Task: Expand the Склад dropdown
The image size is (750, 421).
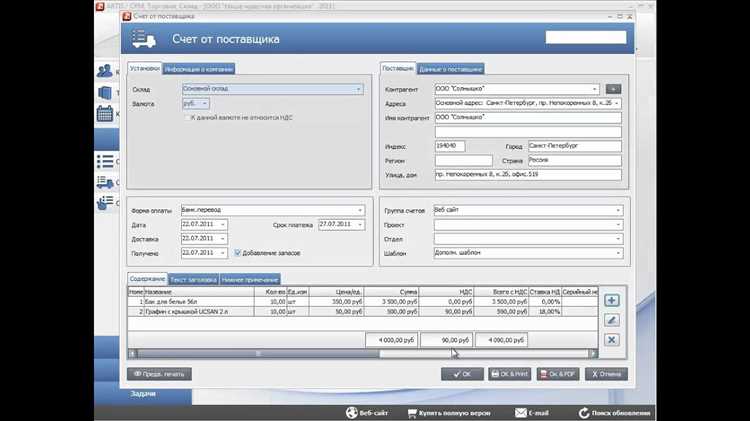Action: (x=360, y=89)
